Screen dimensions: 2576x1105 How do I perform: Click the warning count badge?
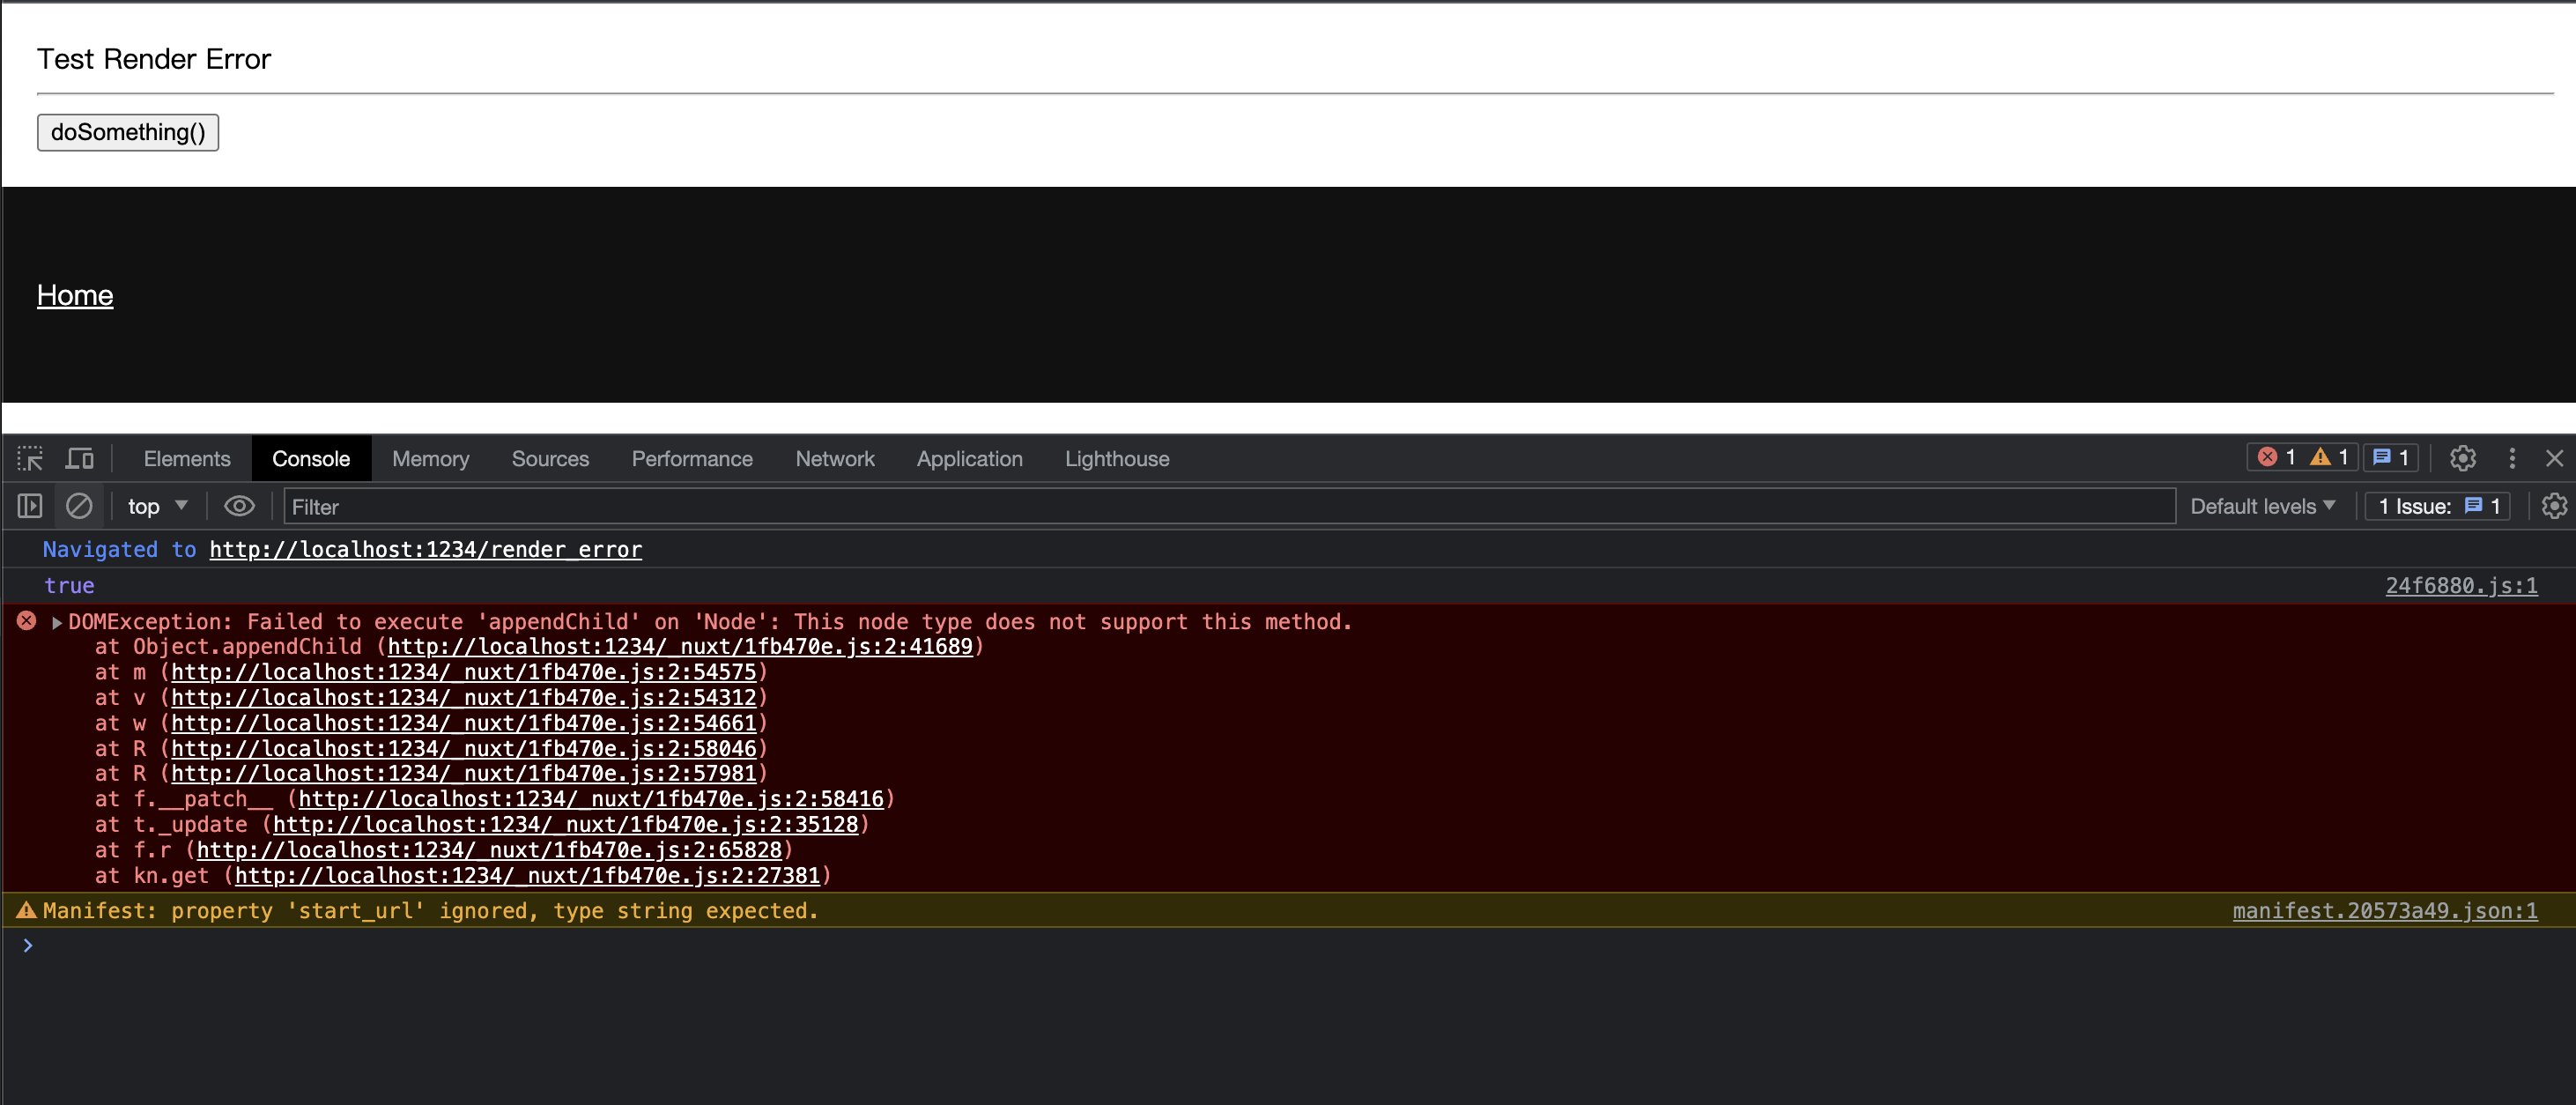[2329, 457]
